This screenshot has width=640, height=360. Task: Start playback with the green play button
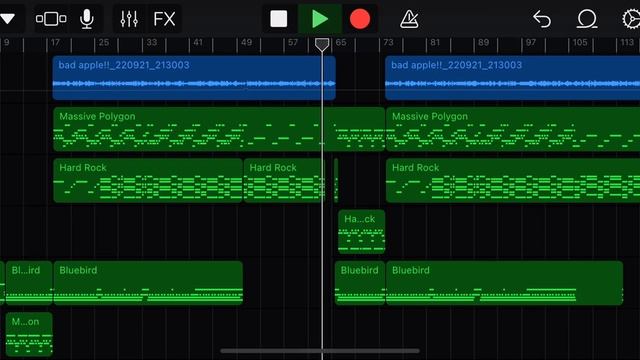(x=320, y=19)
